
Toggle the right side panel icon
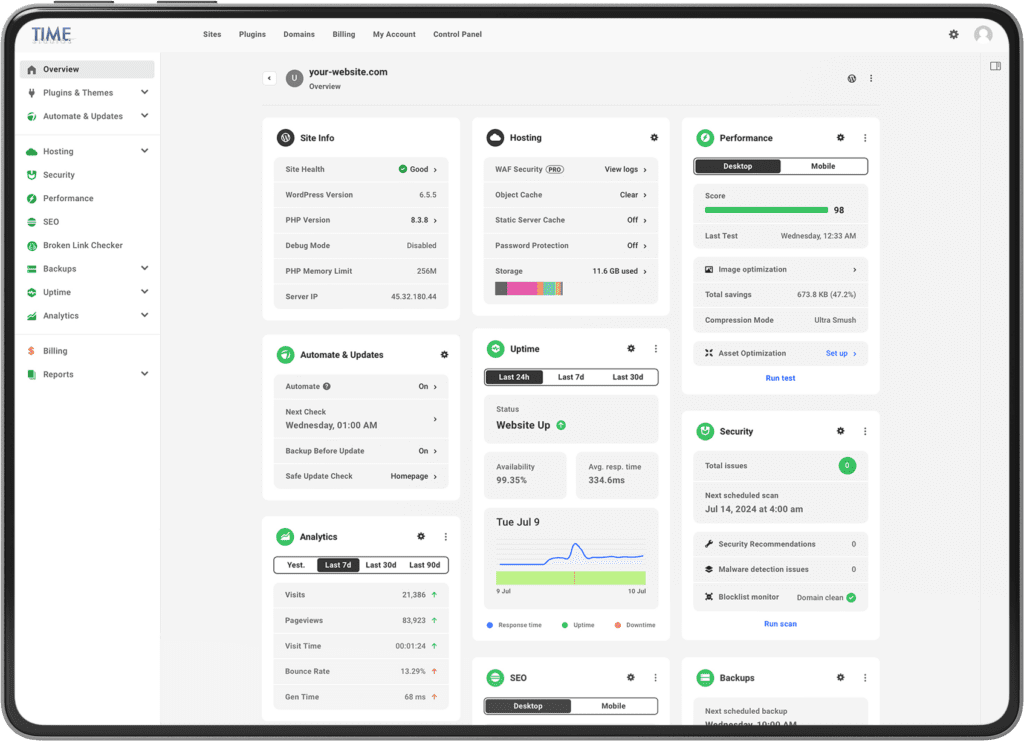[995, 67]
